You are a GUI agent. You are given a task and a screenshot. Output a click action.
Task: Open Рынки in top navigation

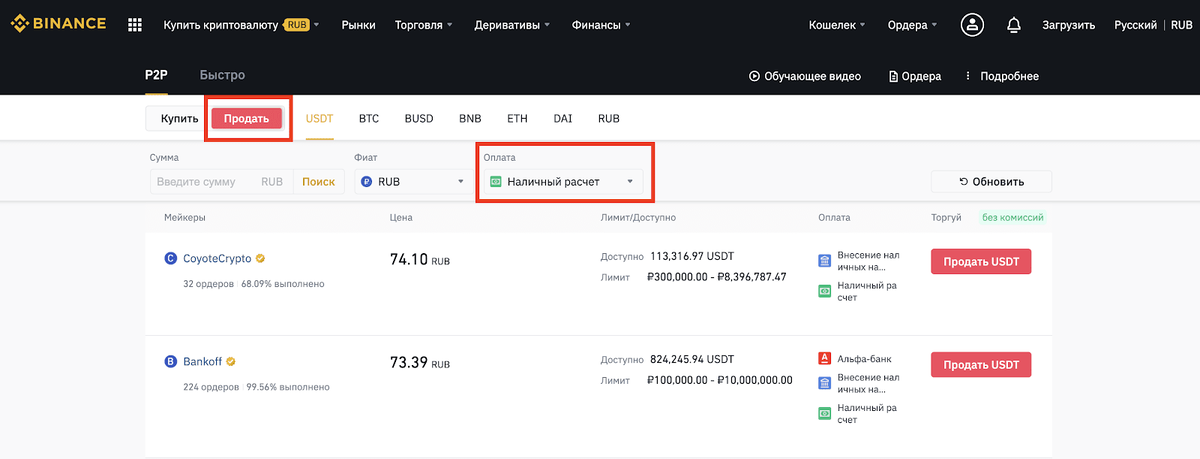[358, 25]
